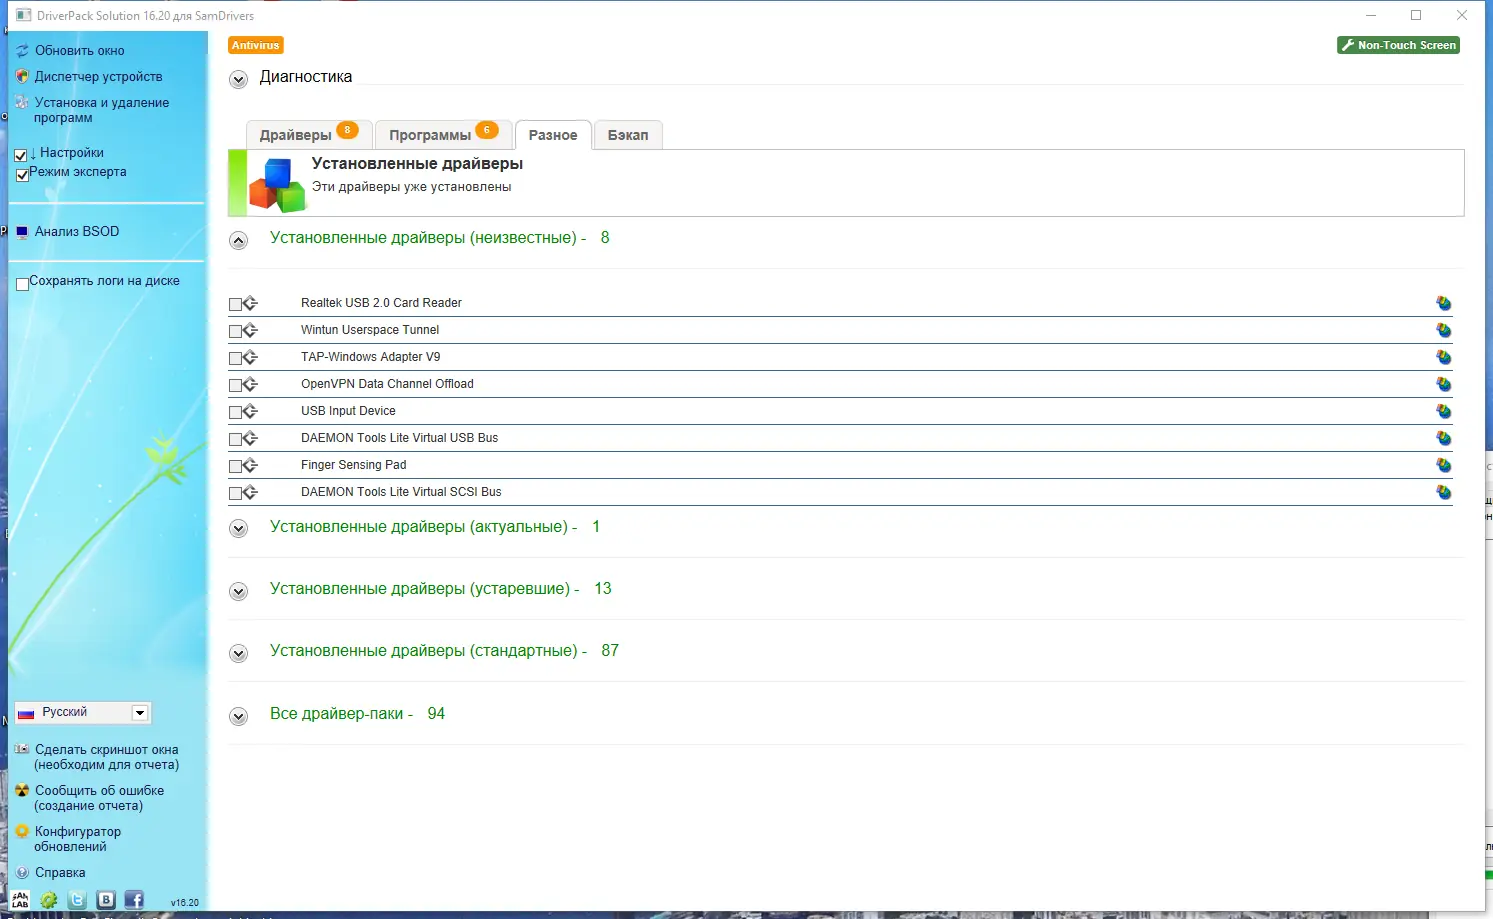1493x919 pixels.
Task: Open the Facebook icon
Action: point(134,900)
